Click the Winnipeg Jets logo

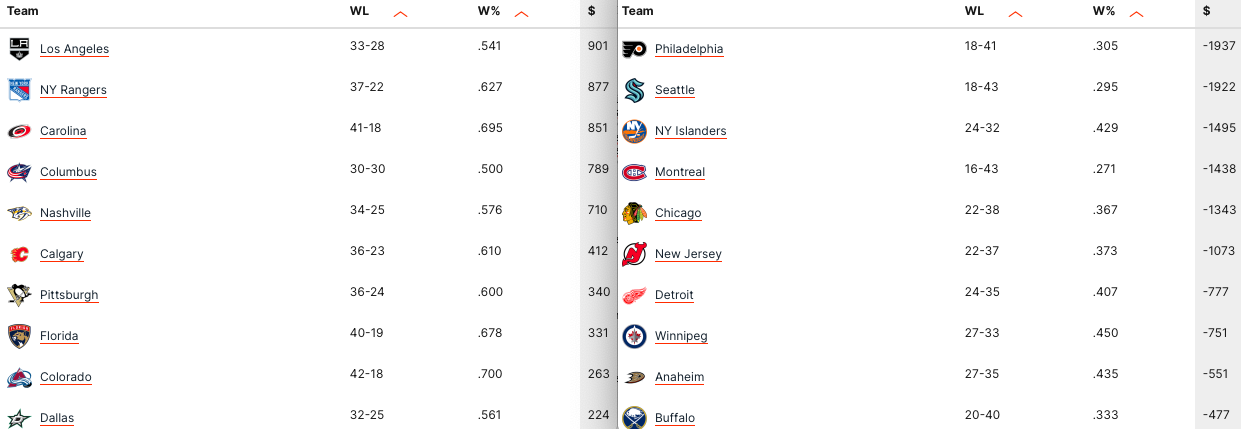(x=634, y=335)
